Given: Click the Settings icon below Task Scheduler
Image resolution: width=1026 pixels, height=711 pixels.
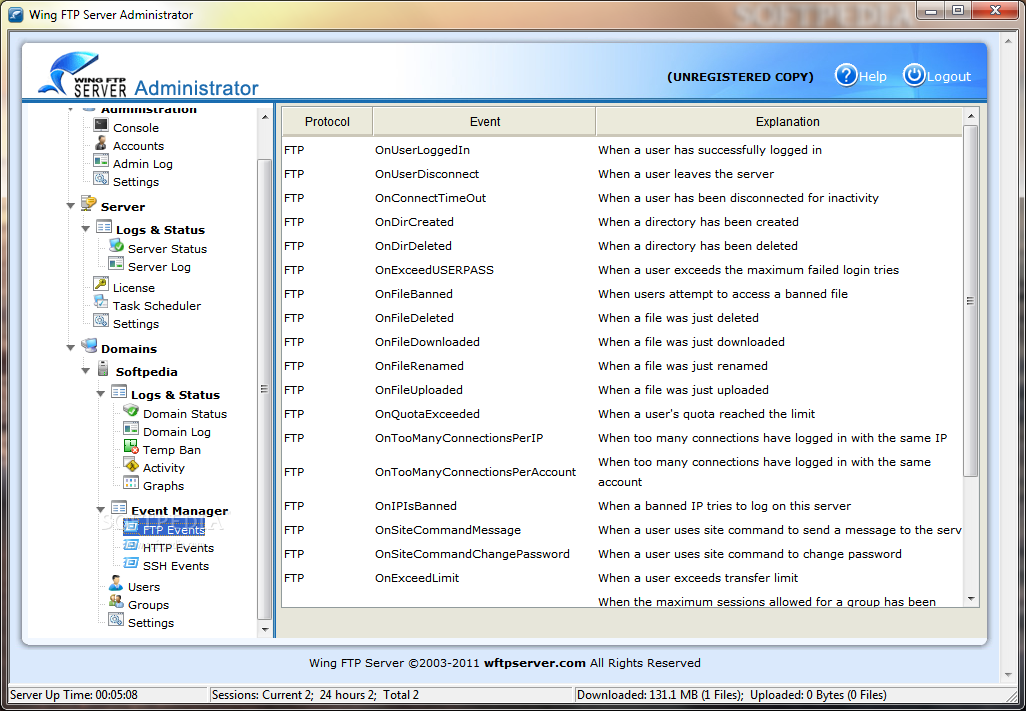Looking at the screenshot, I should [101, 321].
